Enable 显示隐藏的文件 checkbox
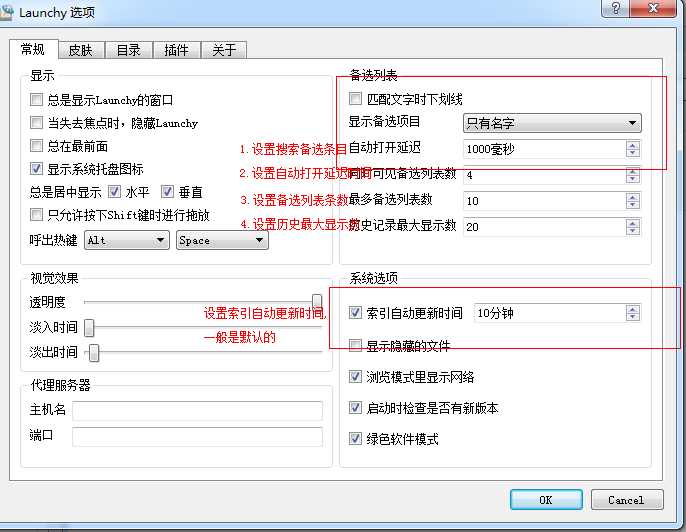This screenshot has width=686, height=532. (355, 346)
